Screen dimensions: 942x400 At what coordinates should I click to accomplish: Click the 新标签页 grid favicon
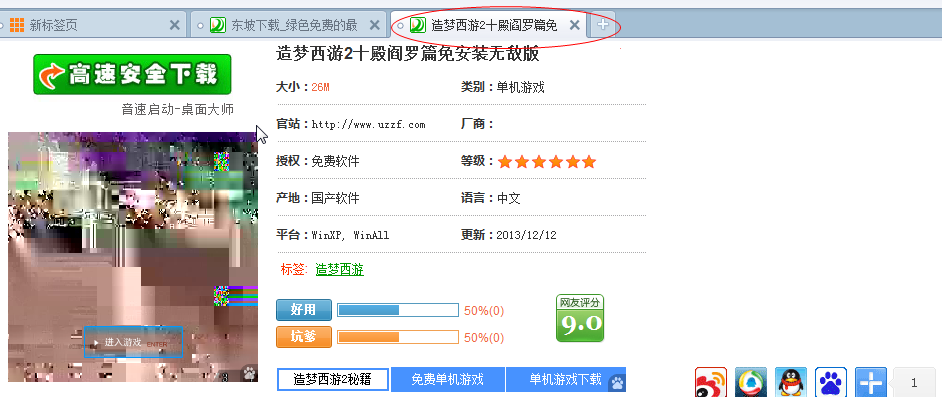17,25
